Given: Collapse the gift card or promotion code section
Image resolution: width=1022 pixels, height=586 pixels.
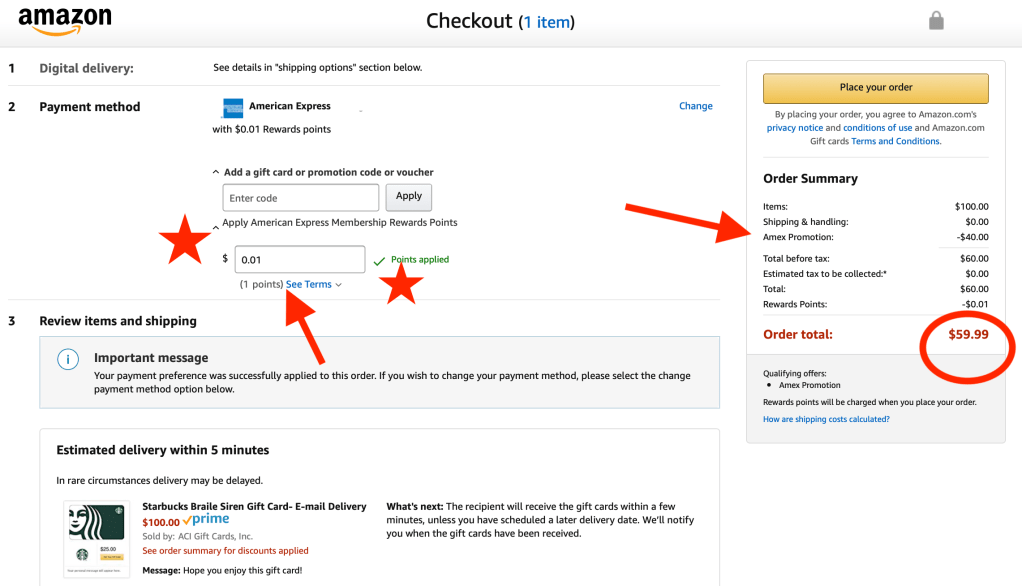Looking at the screenshot, I should click(x=217, y=173).
